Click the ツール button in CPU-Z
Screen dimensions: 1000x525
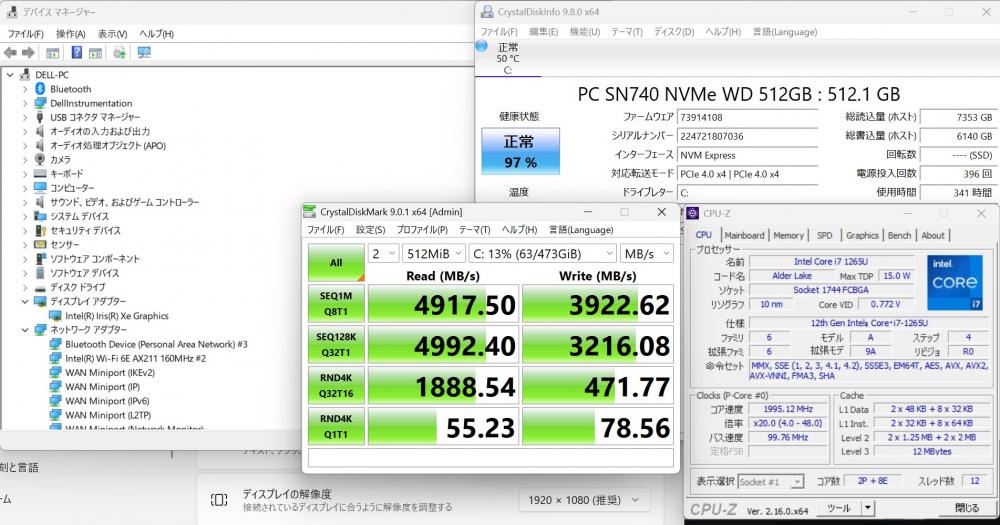(x=839, y=508)
